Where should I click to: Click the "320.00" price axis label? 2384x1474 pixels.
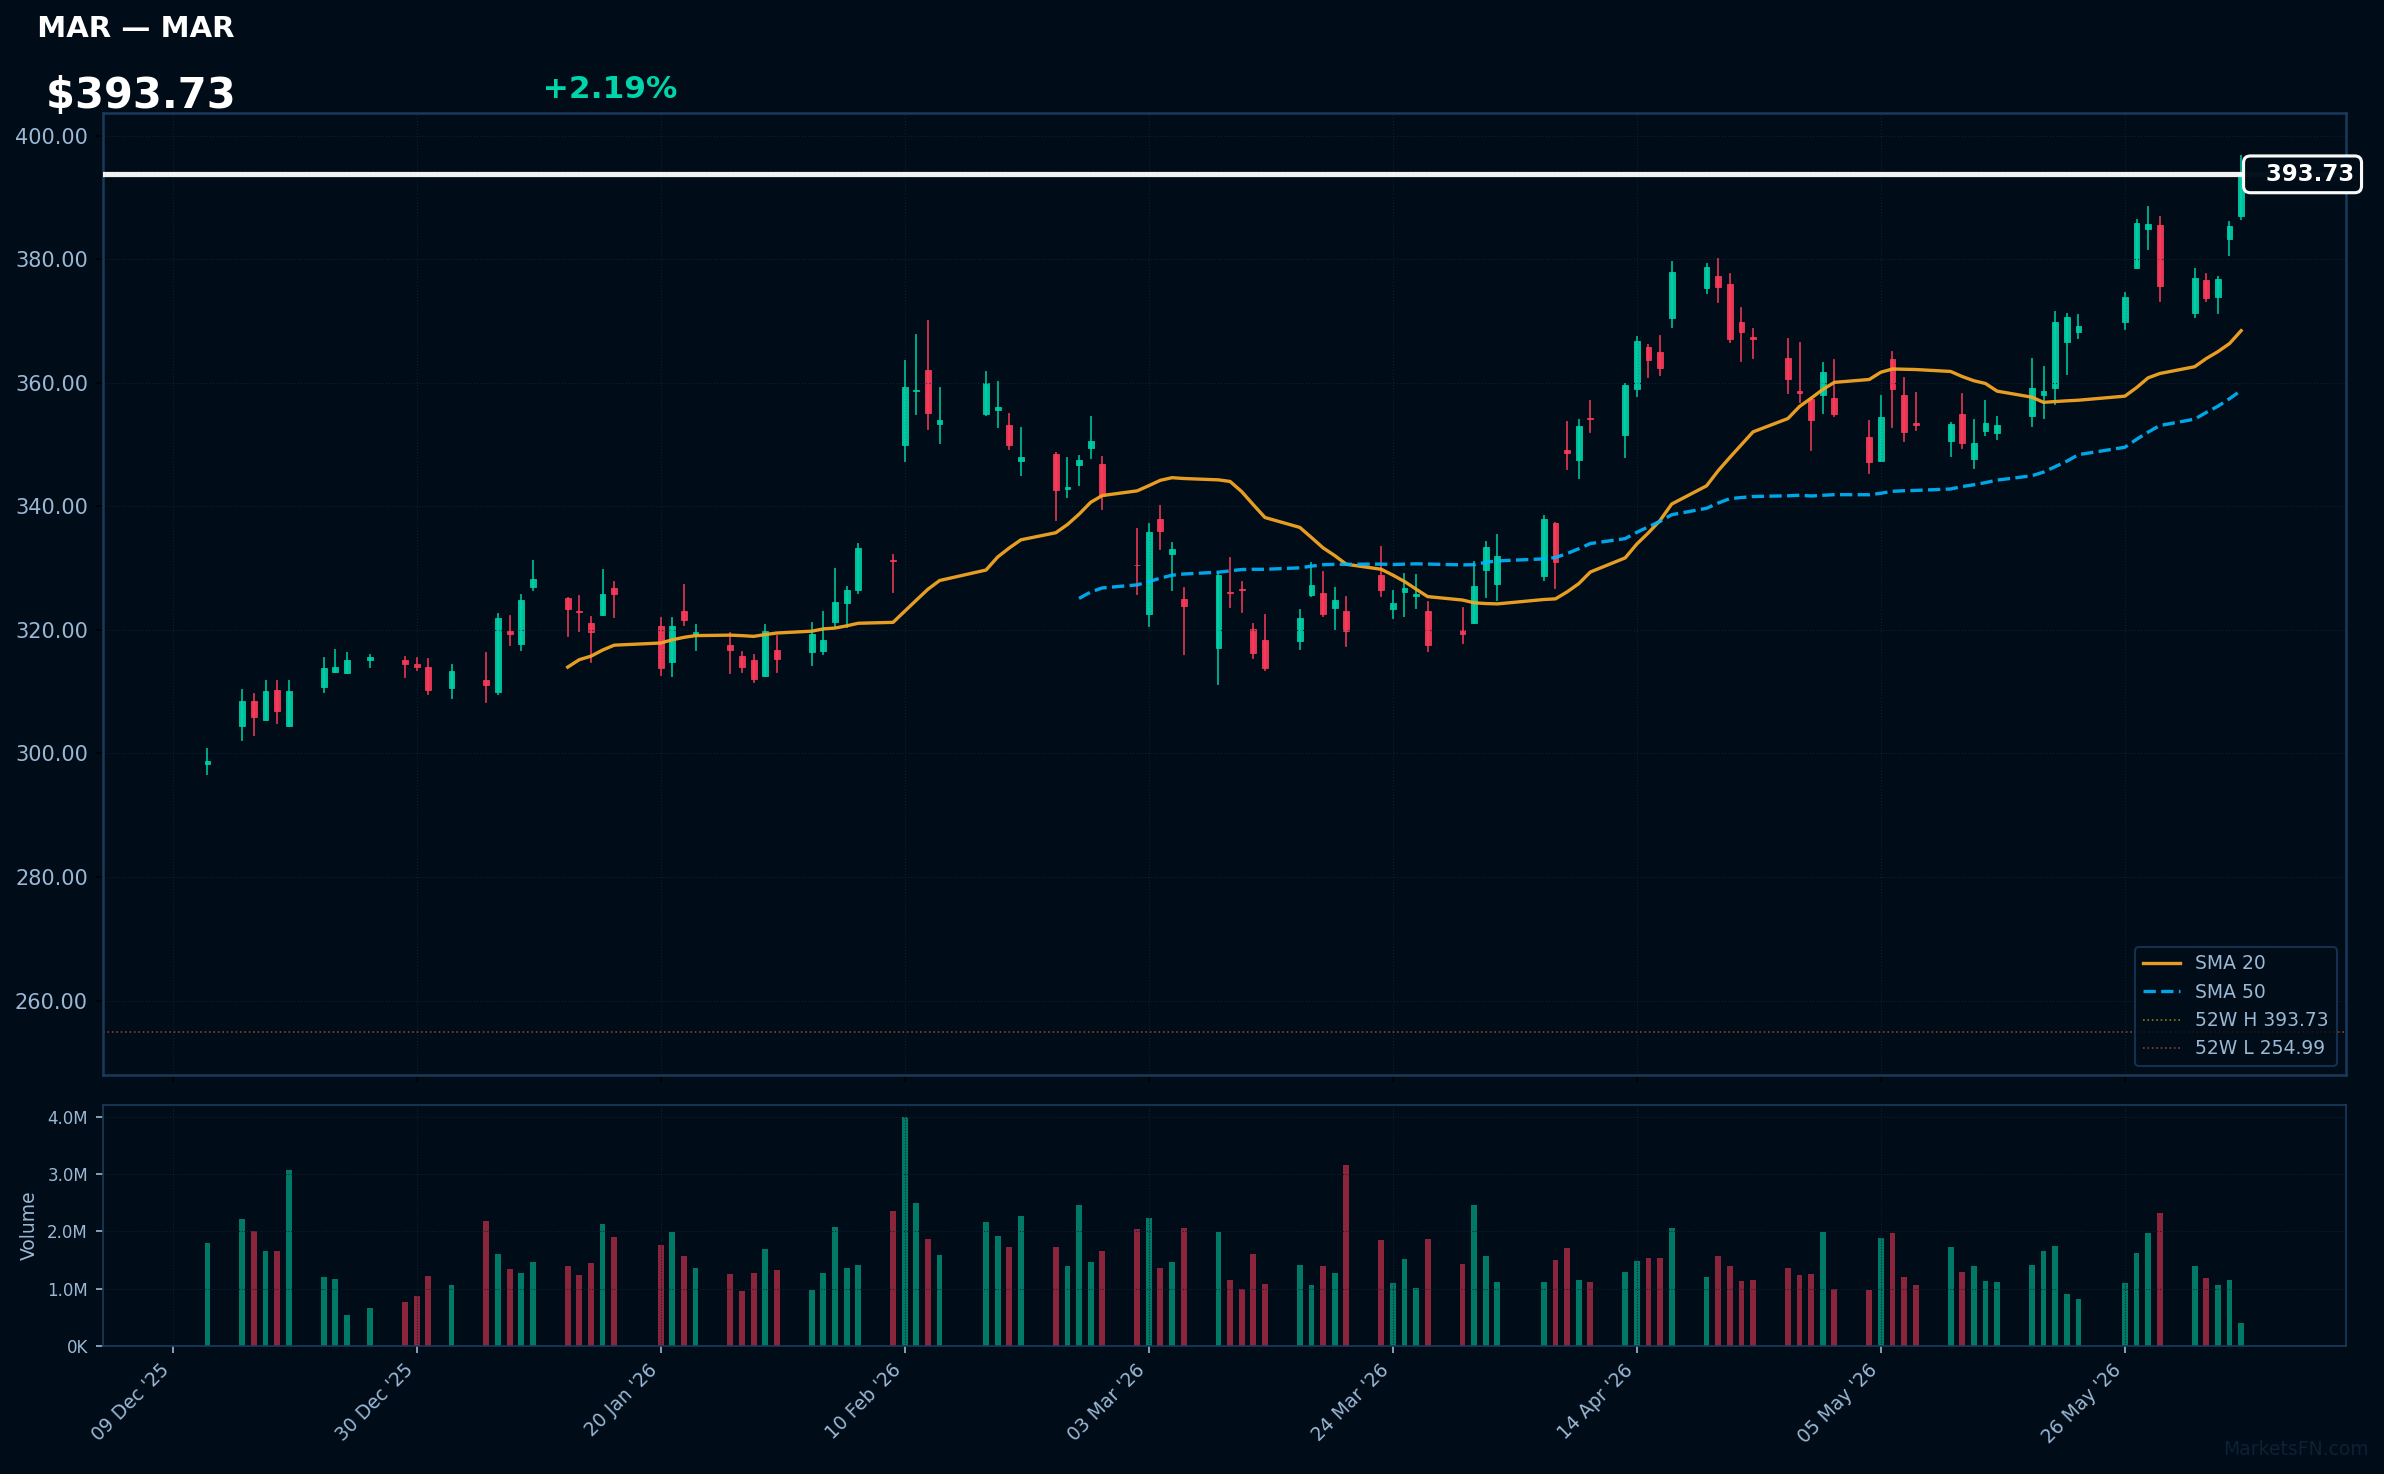[51, 630]
